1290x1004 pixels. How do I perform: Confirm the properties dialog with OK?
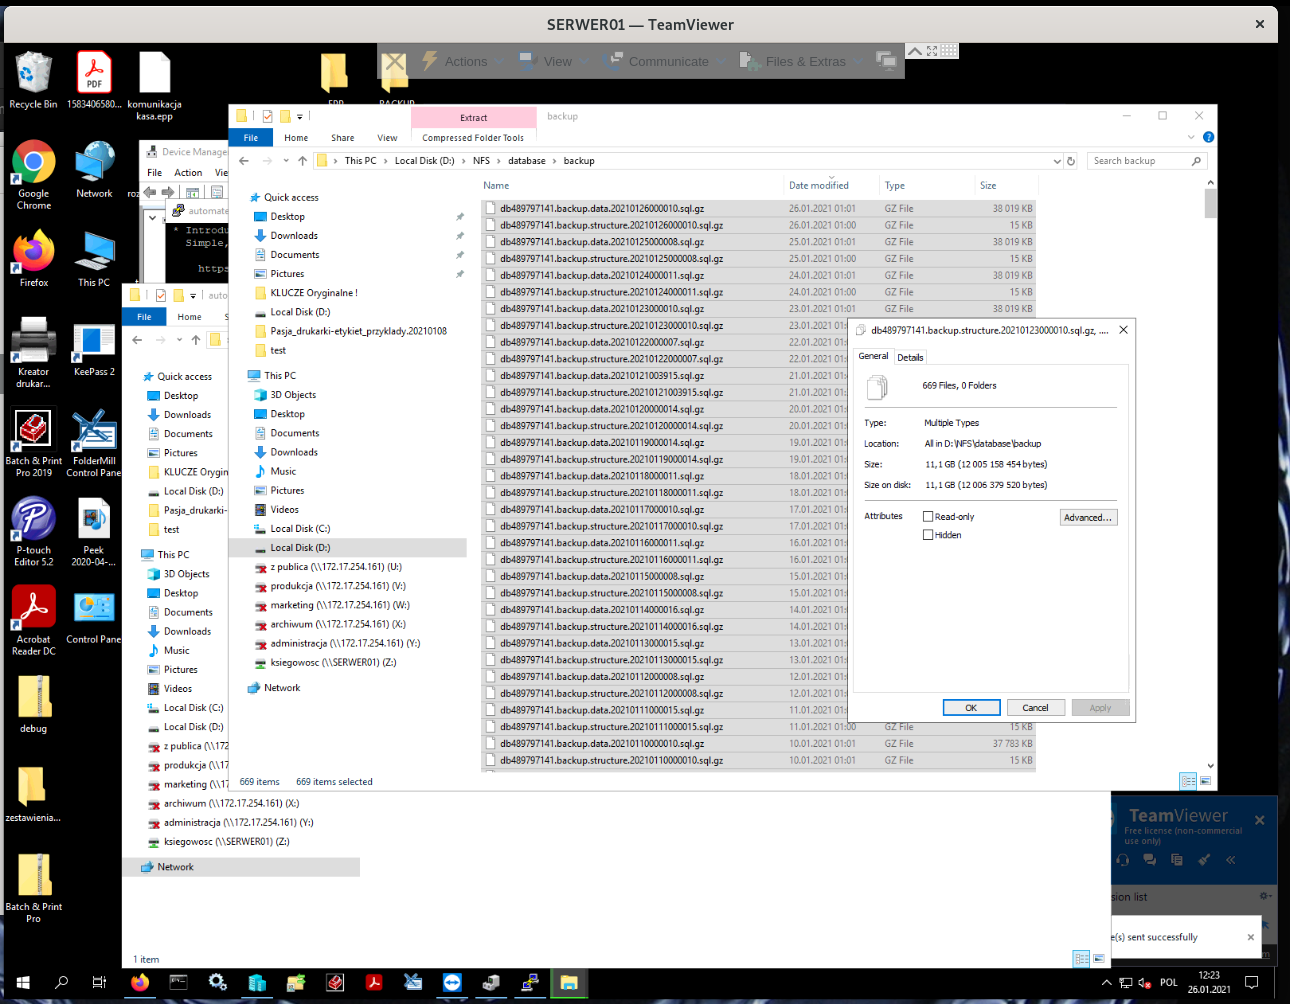point(971,707)
